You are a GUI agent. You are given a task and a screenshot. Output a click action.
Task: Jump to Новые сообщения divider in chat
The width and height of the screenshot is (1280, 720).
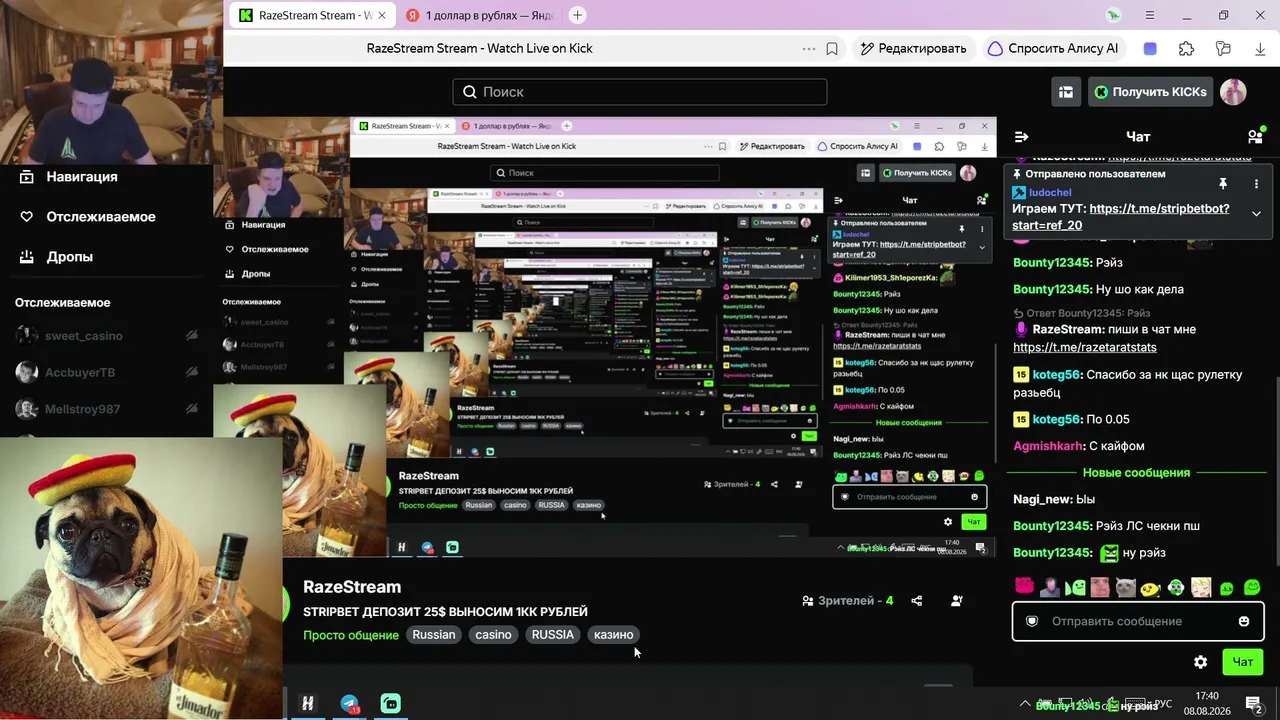tap(1136, 472)
